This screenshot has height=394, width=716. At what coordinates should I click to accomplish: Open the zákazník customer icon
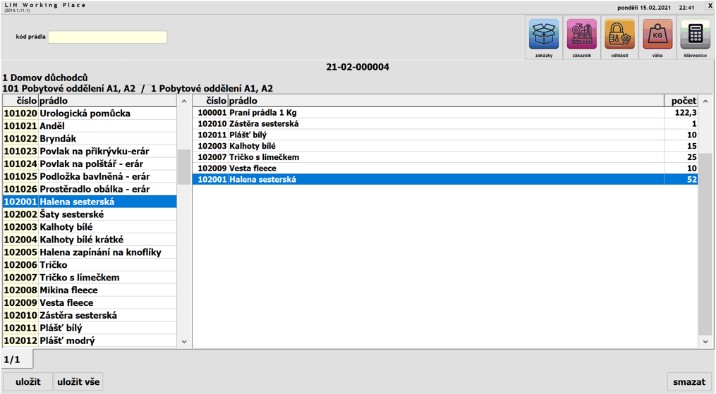tap(581, 34)
